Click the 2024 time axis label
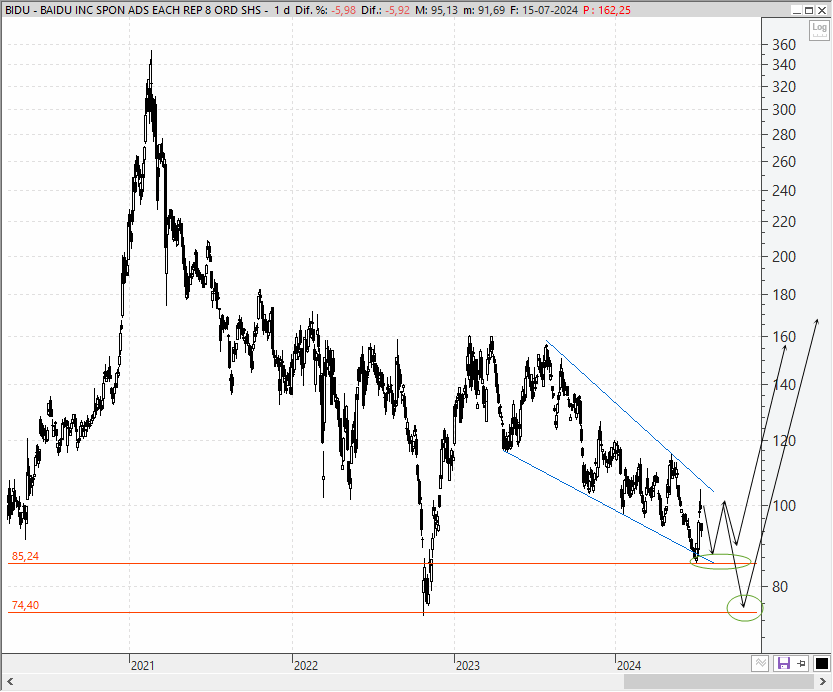This screenshot has height=692, width=833. pos(628,665)
